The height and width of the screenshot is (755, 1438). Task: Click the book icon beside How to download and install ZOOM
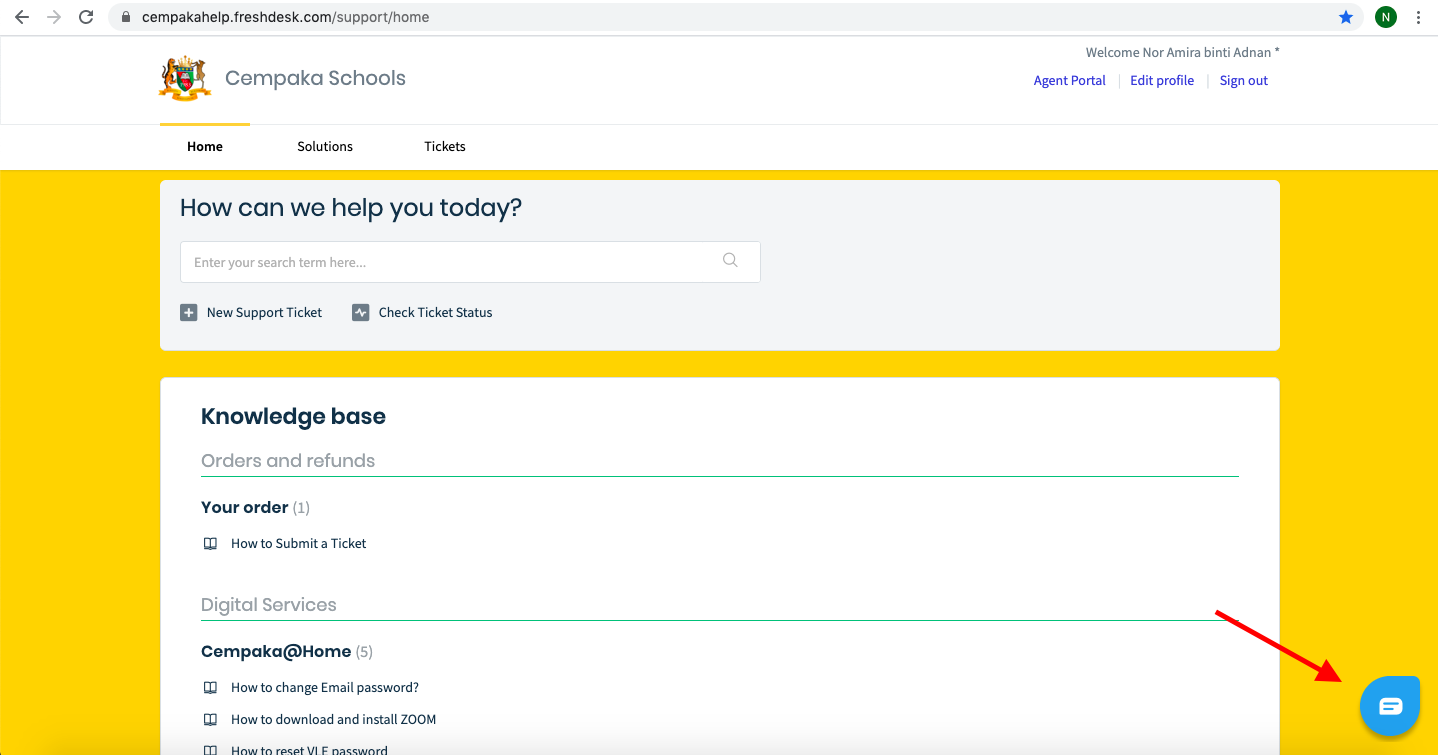pyautogui.click(x=210, y=719)
